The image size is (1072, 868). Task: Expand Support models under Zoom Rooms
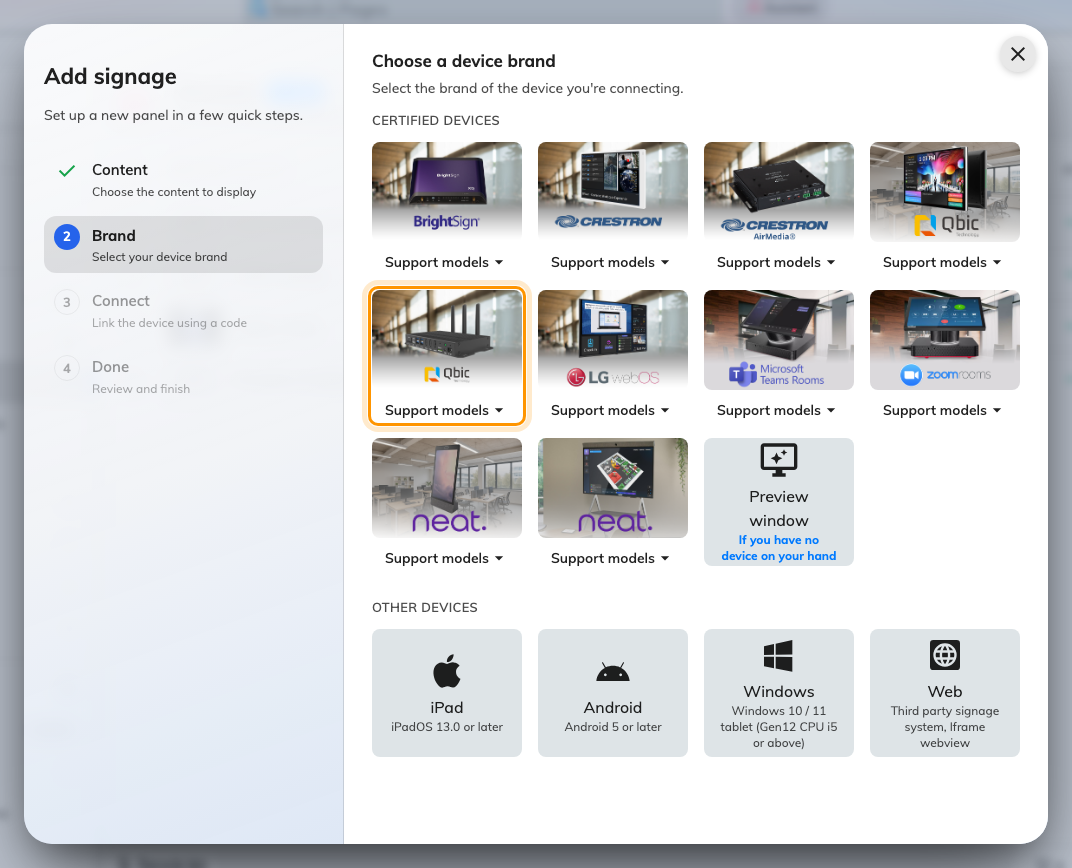(943, 410)
